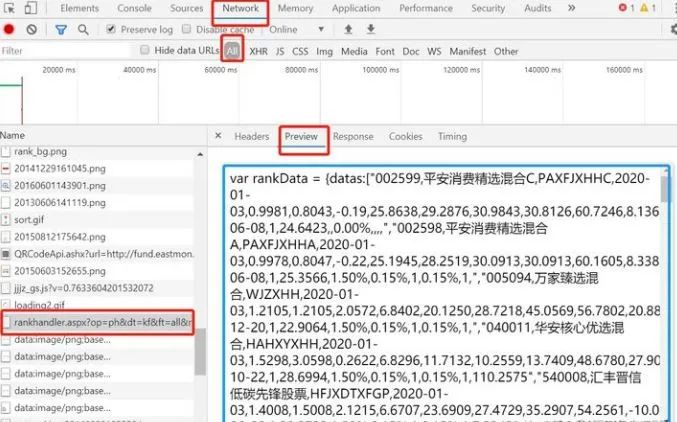Clear the network log
The width and height of the screenshot is (677, 422).
31,29
